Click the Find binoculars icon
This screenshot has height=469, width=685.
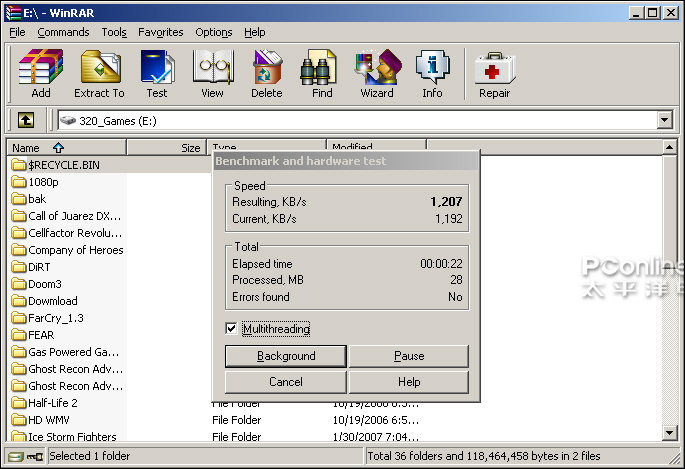(x=318, y=67)
